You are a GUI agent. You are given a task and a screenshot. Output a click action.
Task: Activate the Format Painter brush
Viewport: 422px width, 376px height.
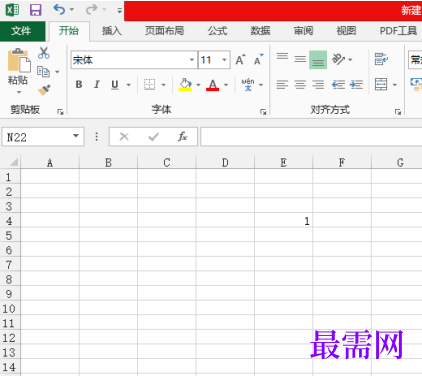pyautogui.click(x=44, y=90)
